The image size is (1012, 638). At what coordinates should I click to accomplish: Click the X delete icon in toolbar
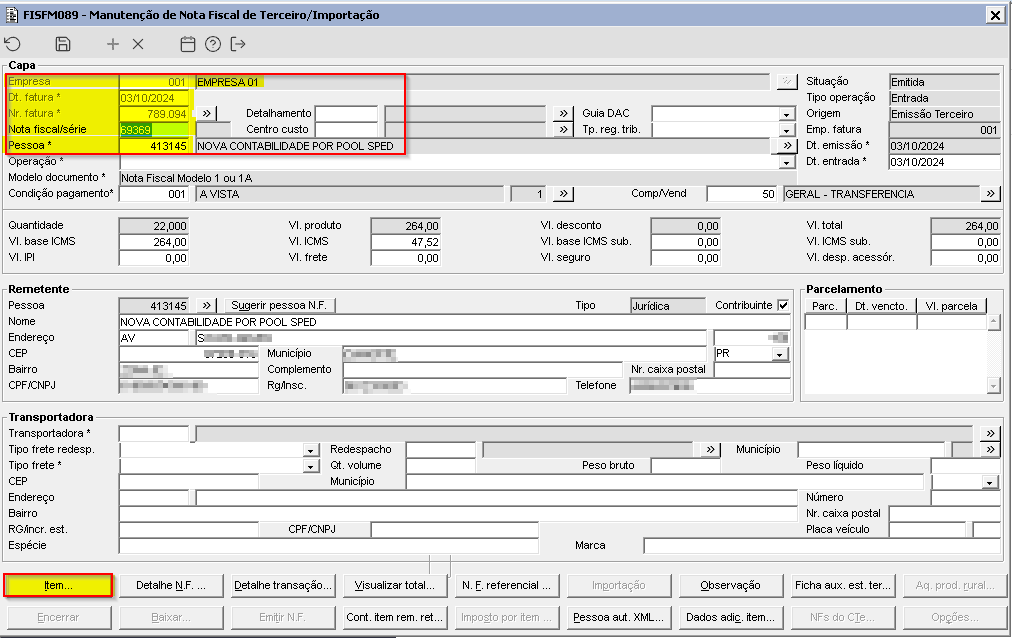tap(138, 44)
